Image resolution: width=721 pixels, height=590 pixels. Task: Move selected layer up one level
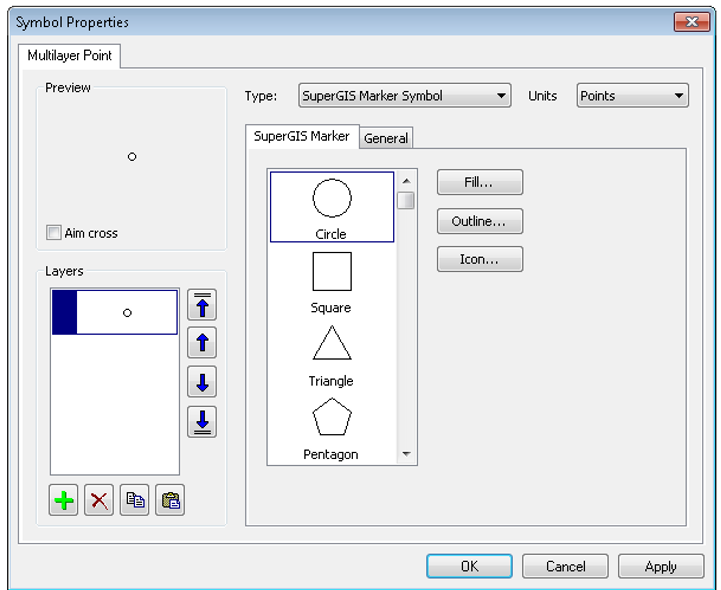pos(202,344)
